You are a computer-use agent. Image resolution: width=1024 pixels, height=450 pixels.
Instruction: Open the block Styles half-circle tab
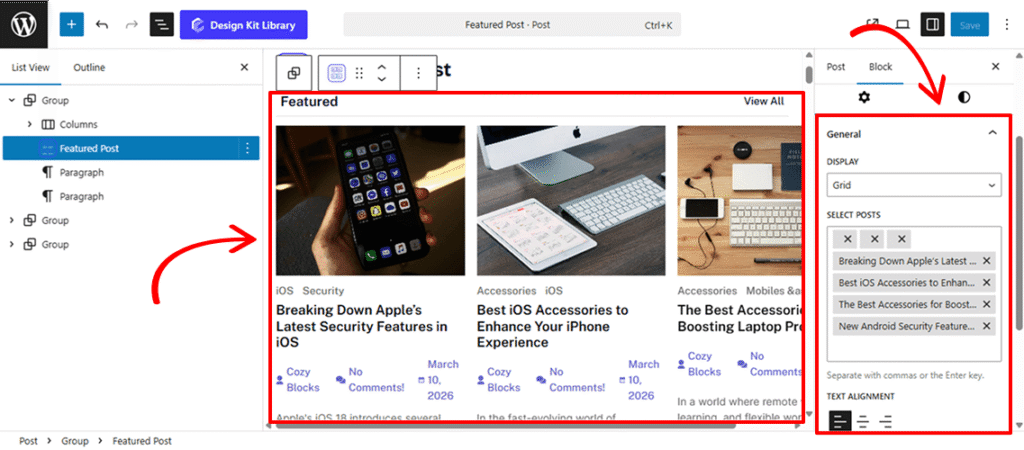click(963, 97)
